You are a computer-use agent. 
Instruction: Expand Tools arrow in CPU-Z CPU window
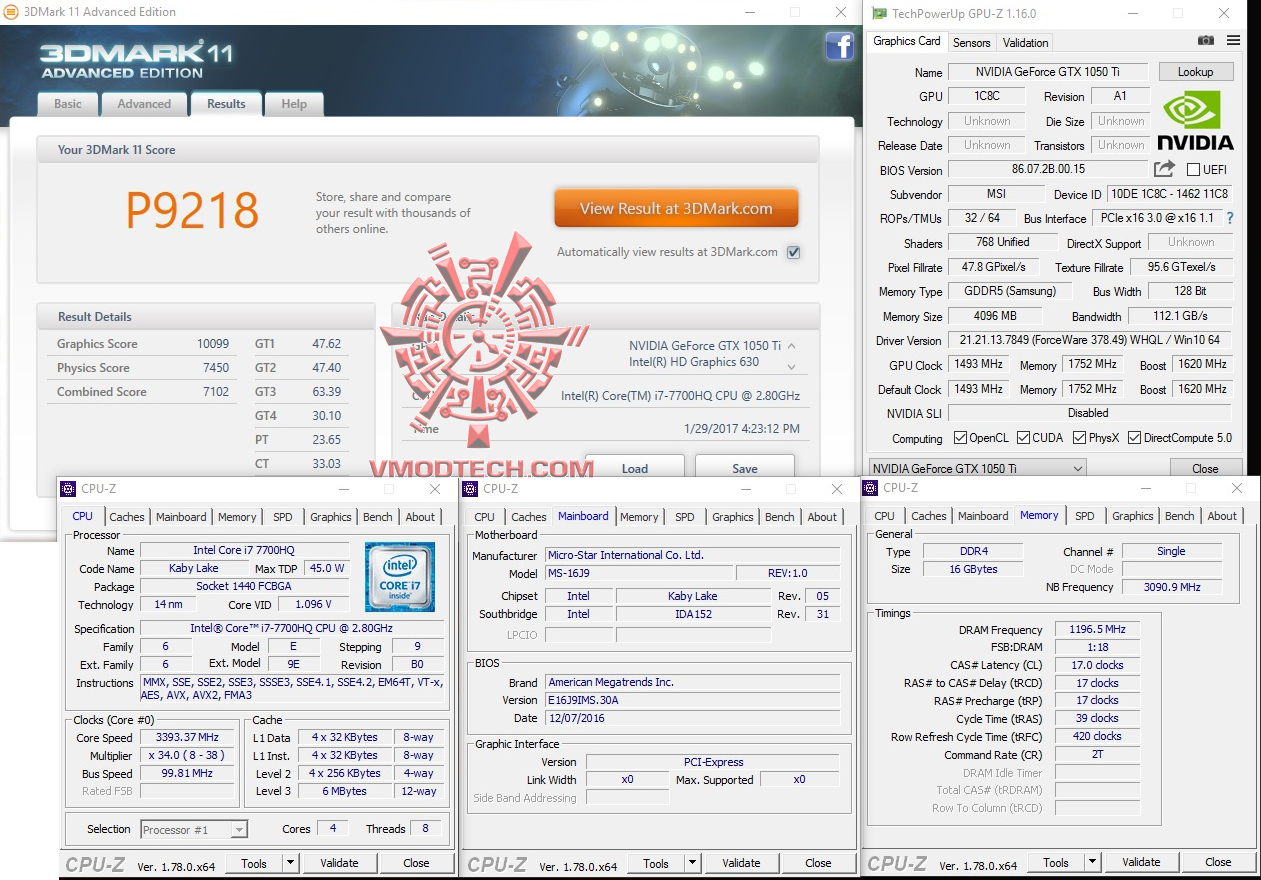click(290, 863)
